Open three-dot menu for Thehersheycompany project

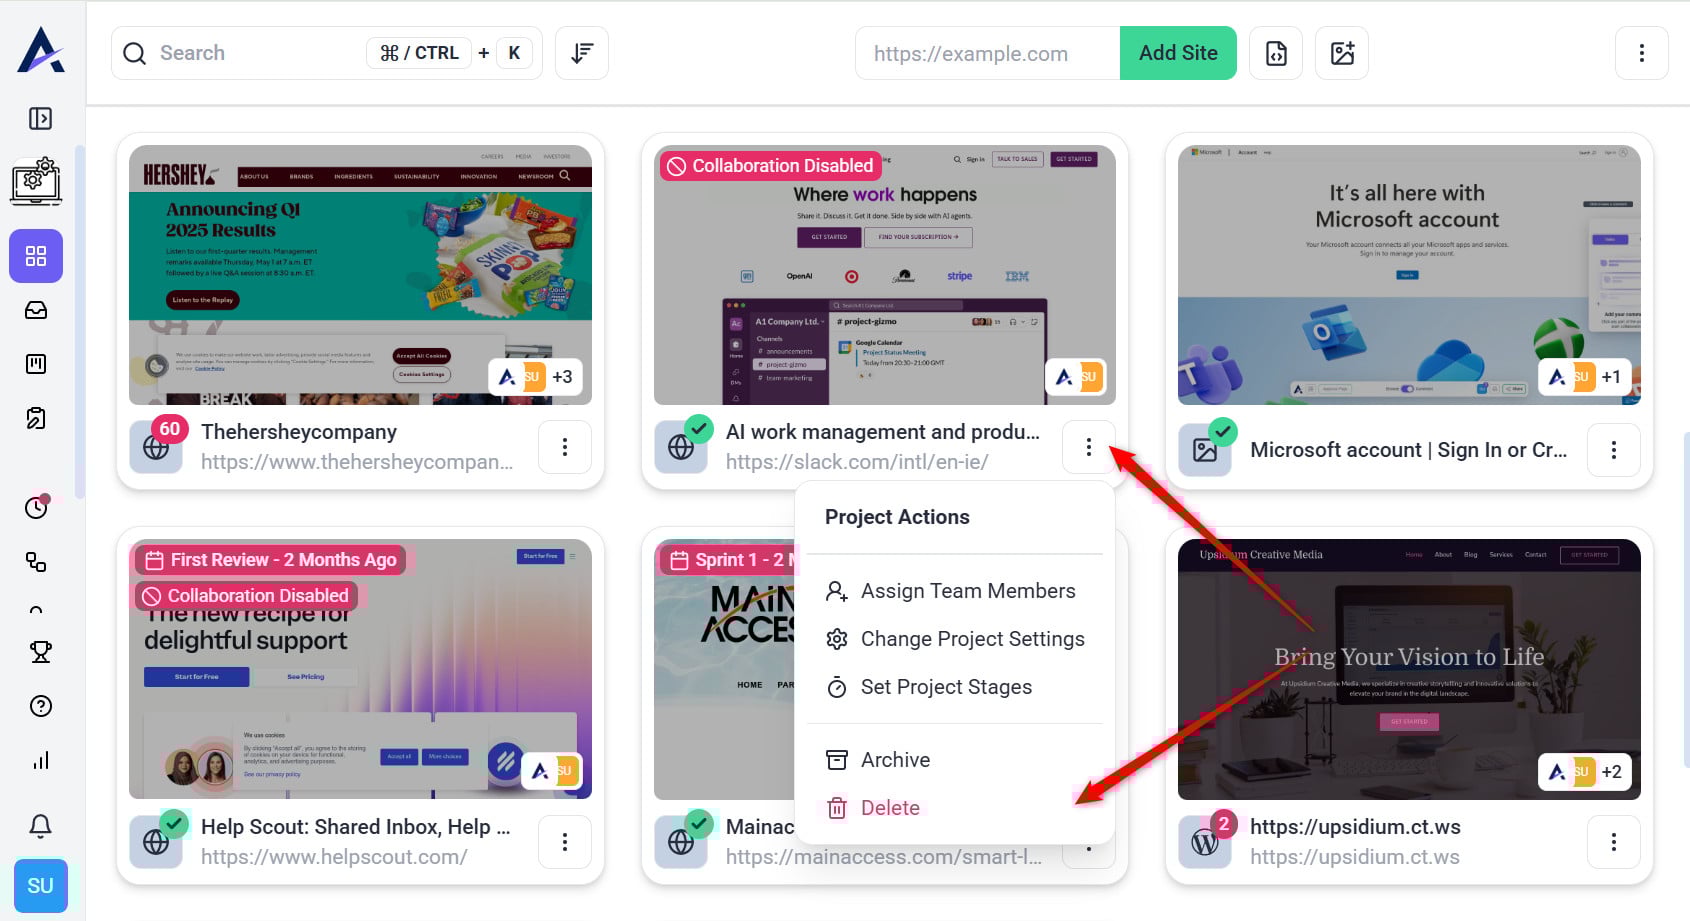pyautogui.click(x=564, y=447)
